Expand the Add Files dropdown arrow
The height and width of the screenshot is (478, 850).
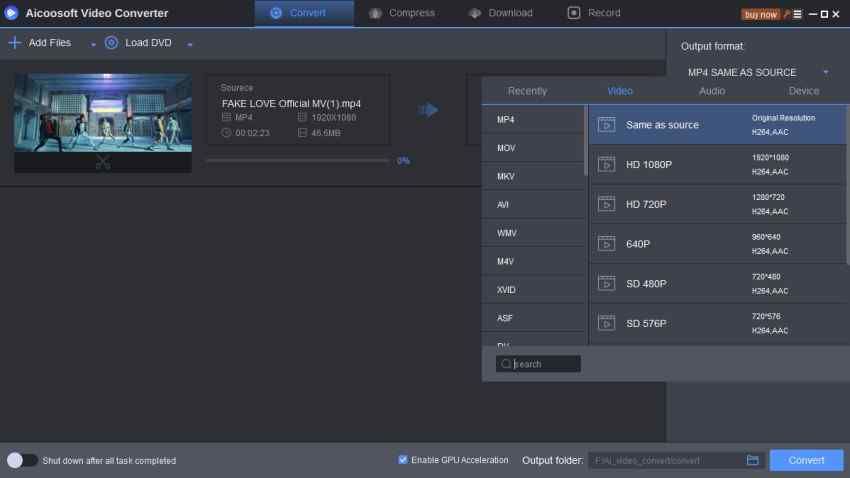pos(94,44)
